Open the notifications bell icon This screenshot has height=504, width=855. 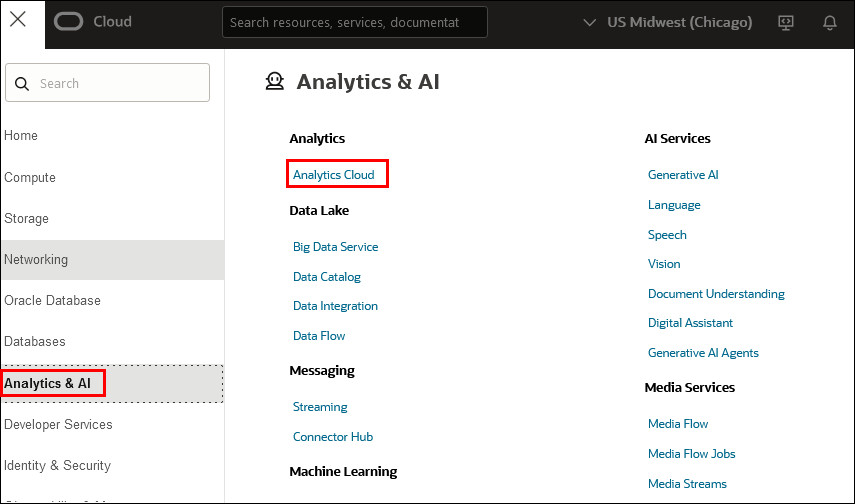[829, 22]
